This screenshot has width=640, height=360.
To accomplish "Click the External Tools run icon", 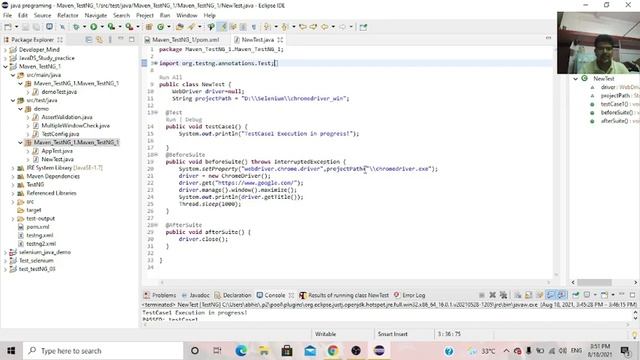I will click(x=129, y=27).
